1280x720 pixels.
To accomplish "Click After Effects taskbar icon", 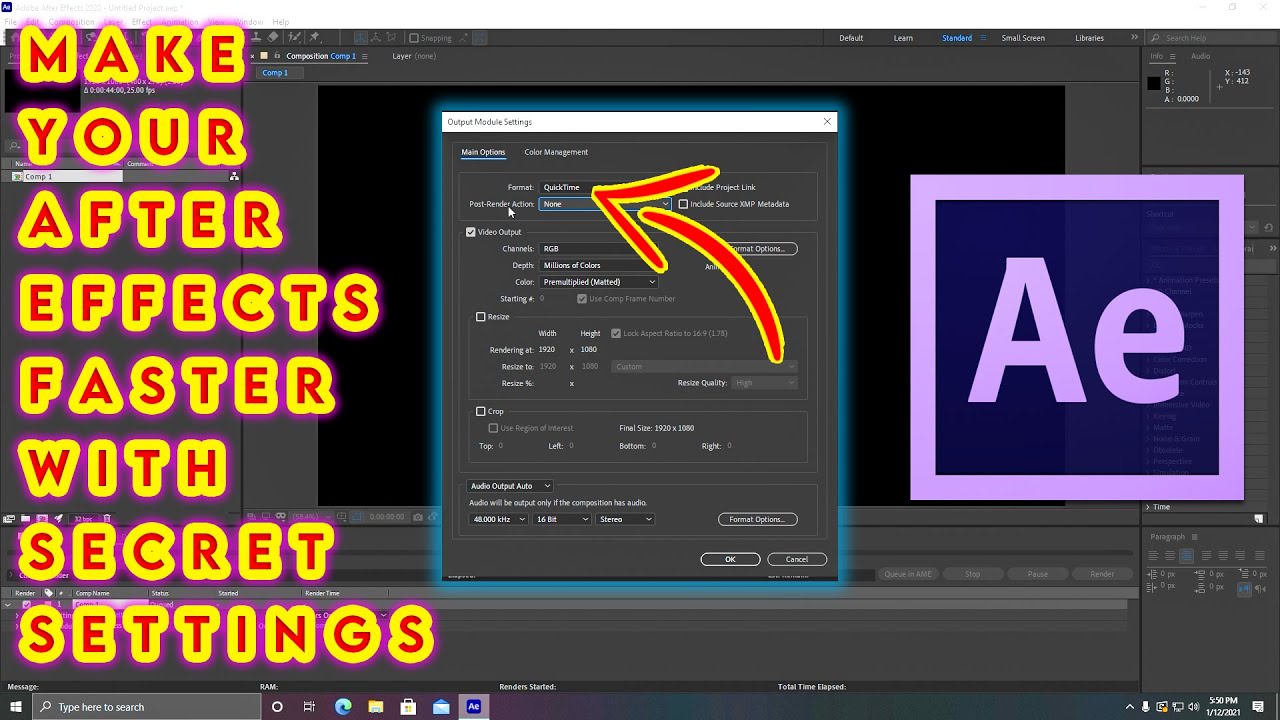I will click(474, 707).
